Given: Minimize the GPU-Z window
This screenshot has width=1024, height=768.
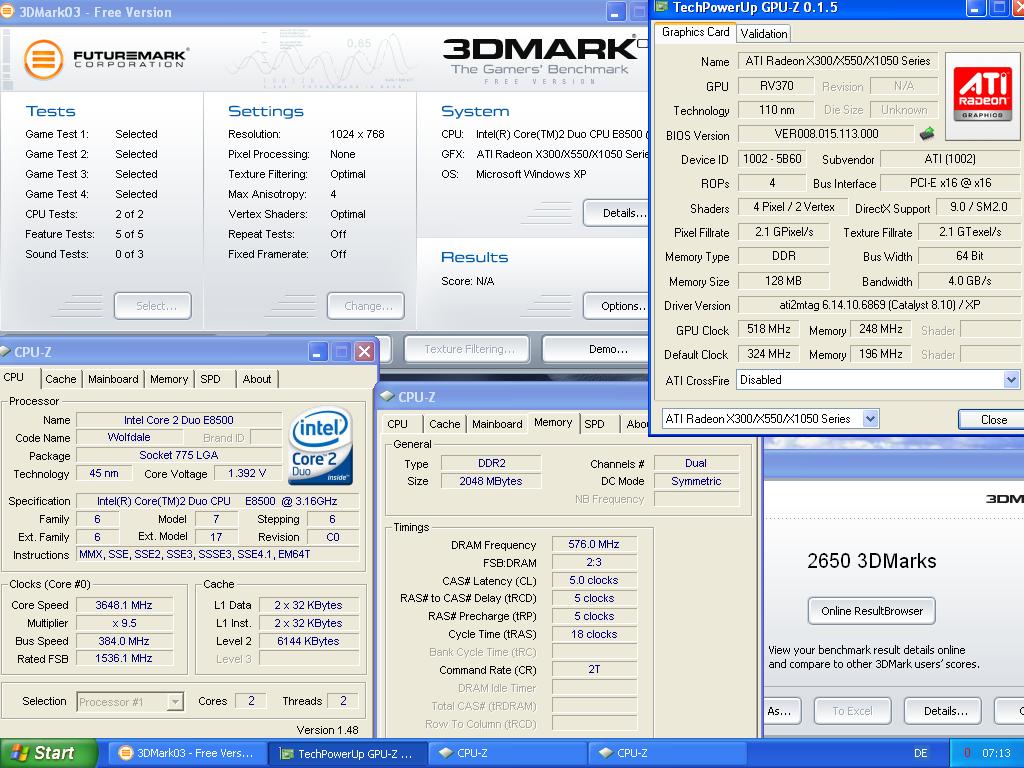Looking at the screenshot, I should tap(976, 8).
